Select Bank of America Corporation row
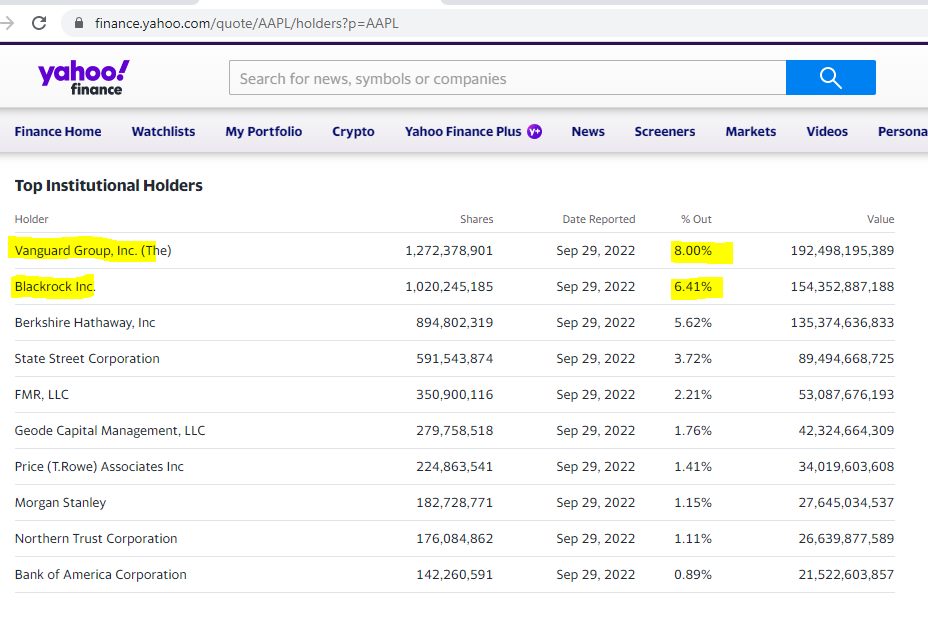 point(455,575)
